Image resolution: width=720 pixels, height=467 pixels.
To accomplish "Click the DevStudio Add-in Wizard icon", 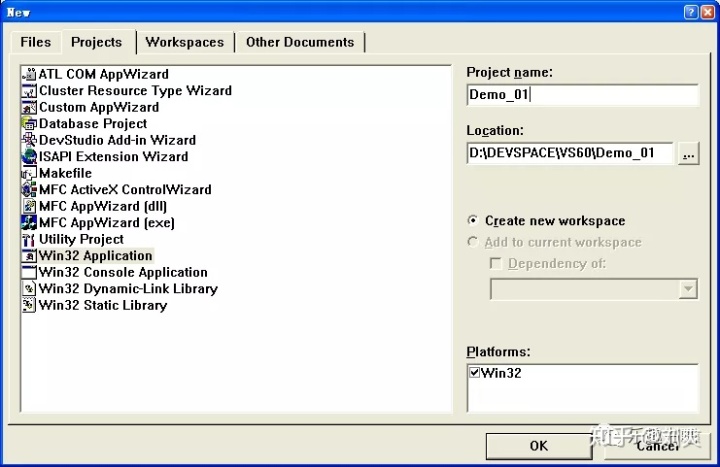I will coord(29,141).
